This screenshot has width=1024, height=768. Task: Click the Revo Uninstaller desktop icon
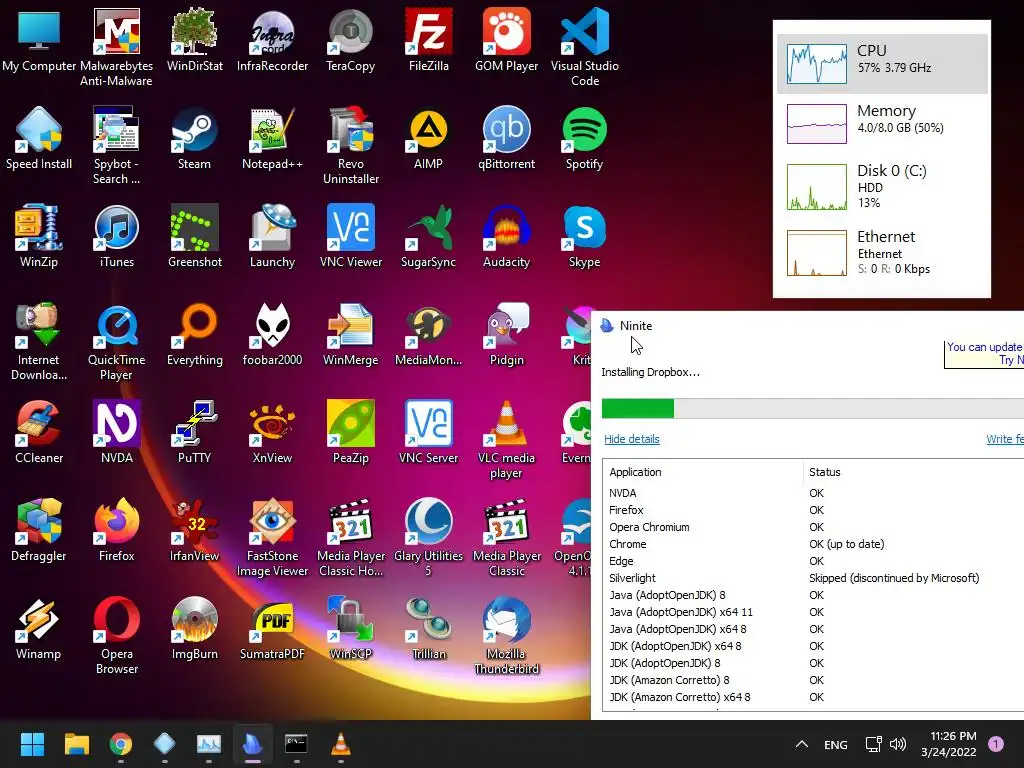[x=351, y=144]
